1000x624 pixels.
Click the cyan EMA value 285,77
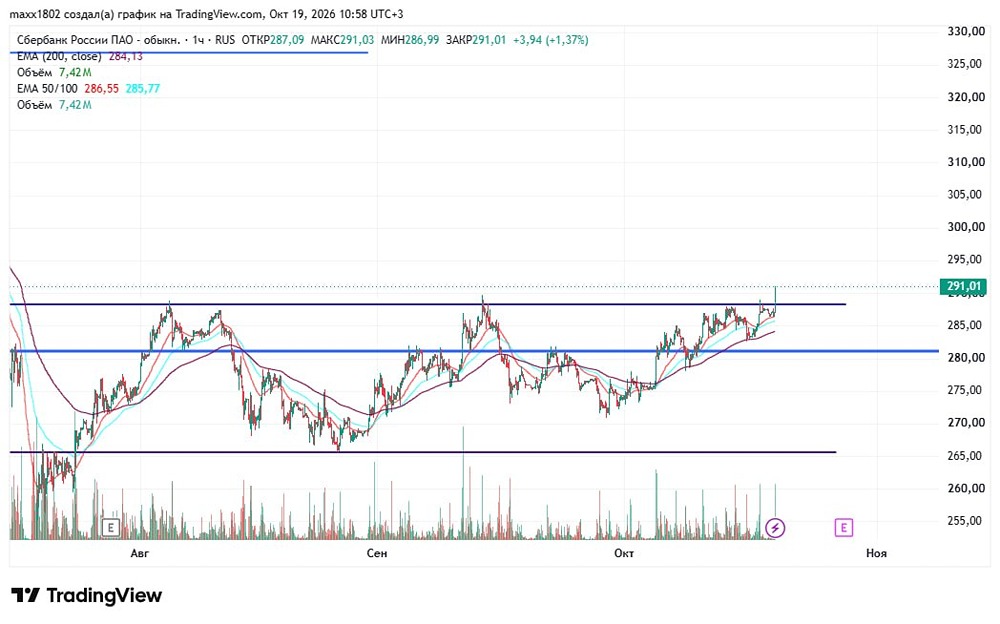point(143,88)
